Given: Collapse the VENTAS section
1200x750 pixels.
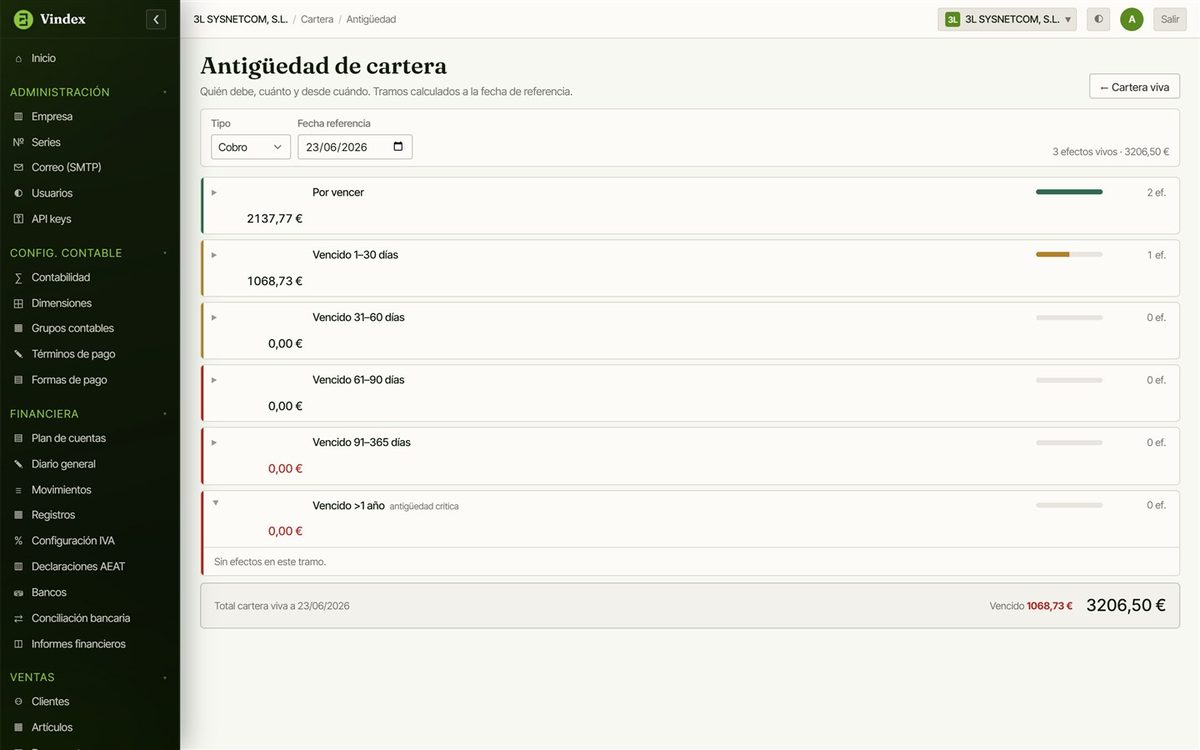Looking at the screenshot, I should coord(165,678).
